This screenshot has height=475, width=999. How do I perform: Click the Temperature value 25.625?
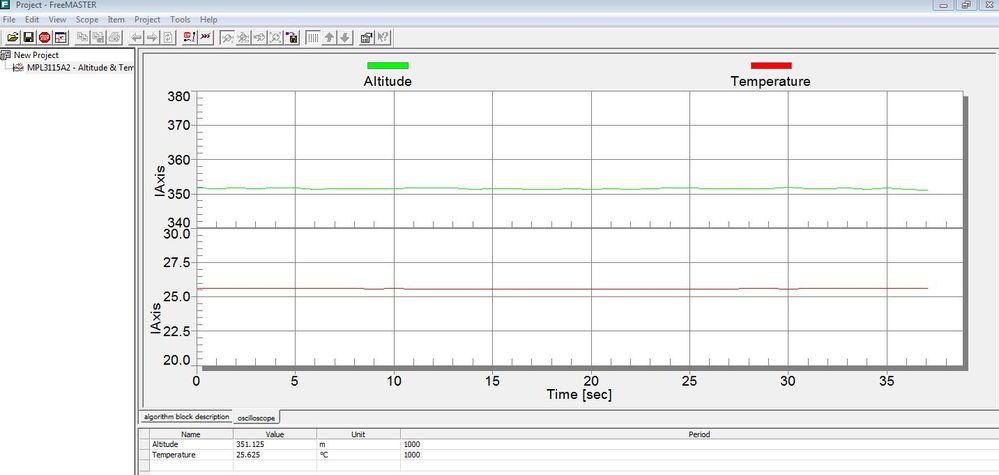(248, 455)
